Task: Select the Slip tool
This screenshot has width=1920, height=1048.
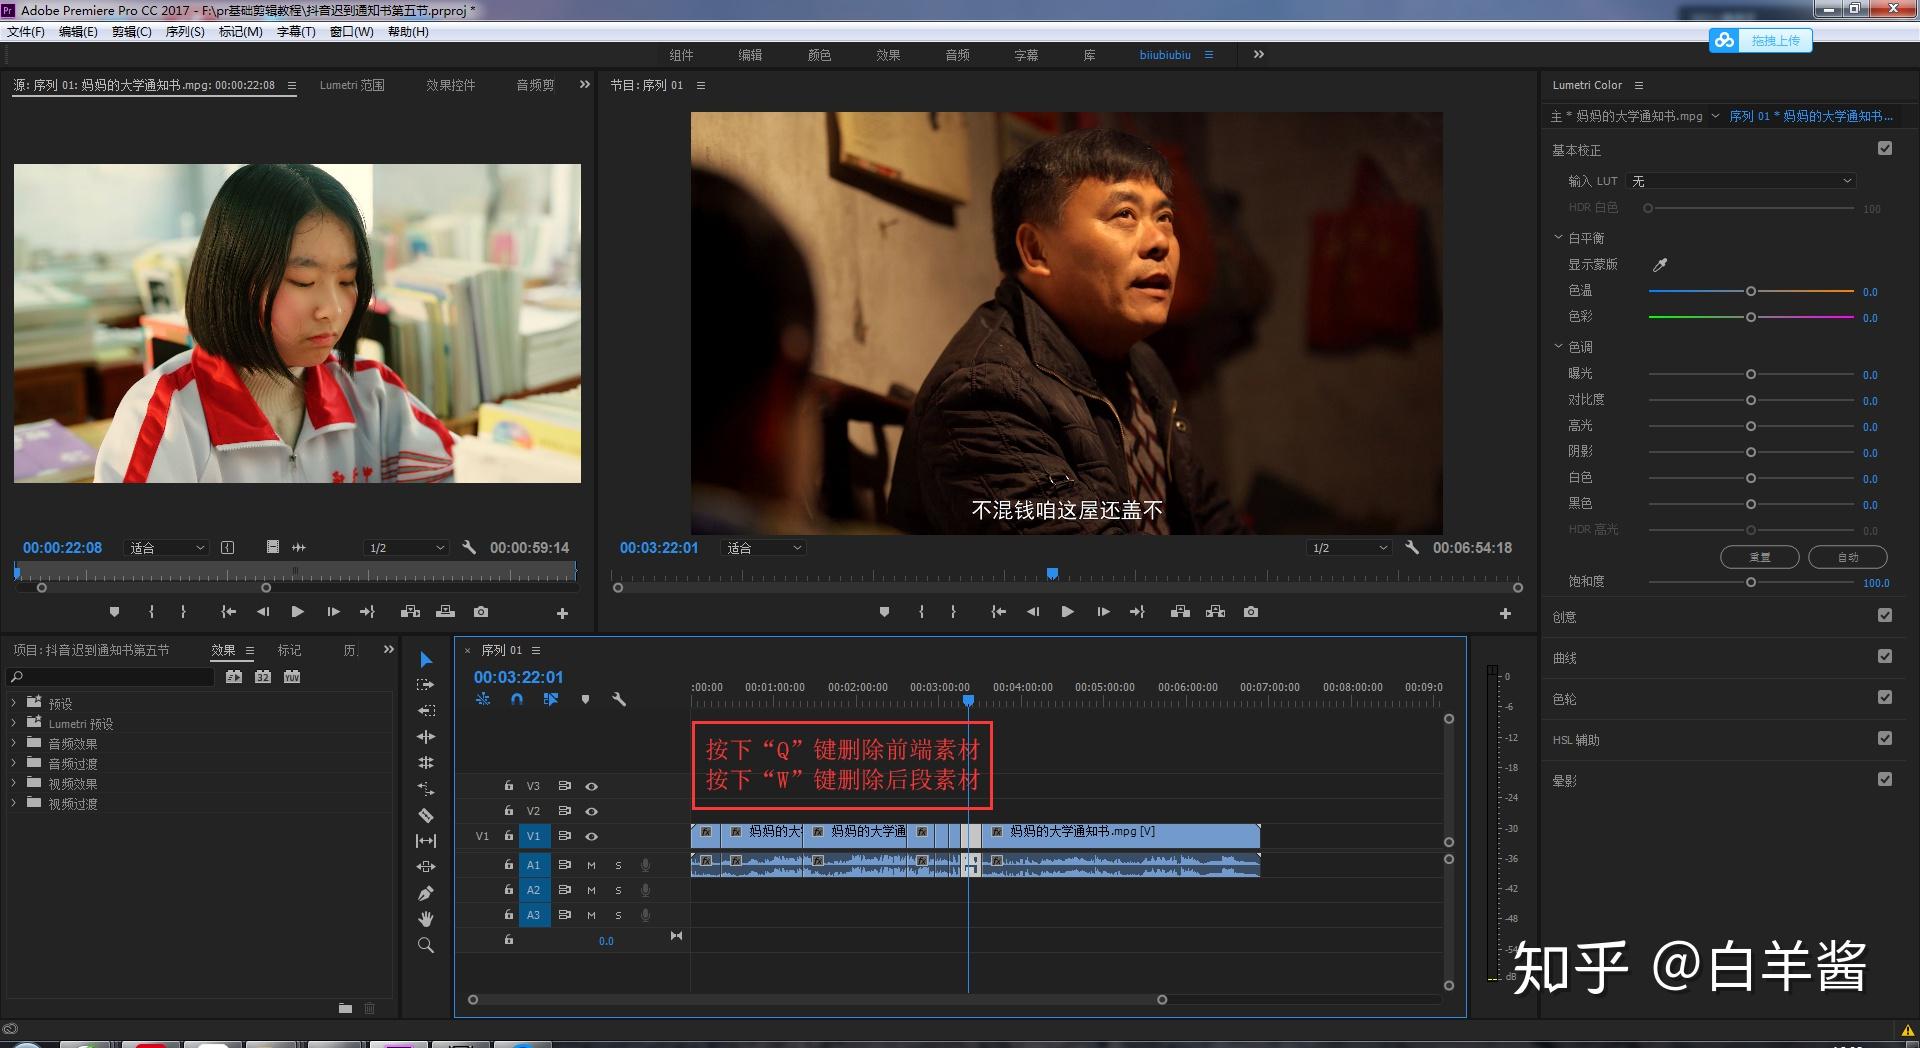Action: point(426,841)
